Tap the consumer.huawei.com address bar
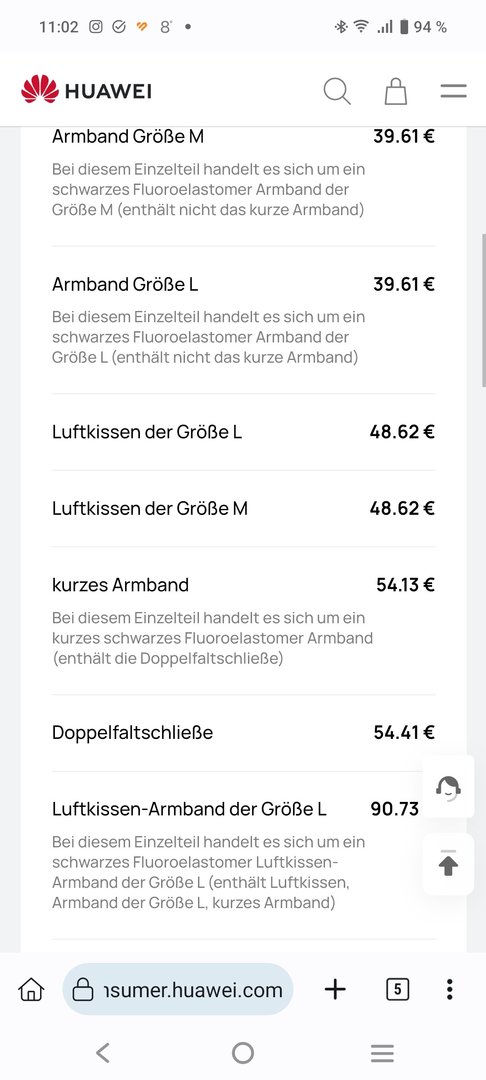This screenshot has width=486, height=1080. (178, 990)
